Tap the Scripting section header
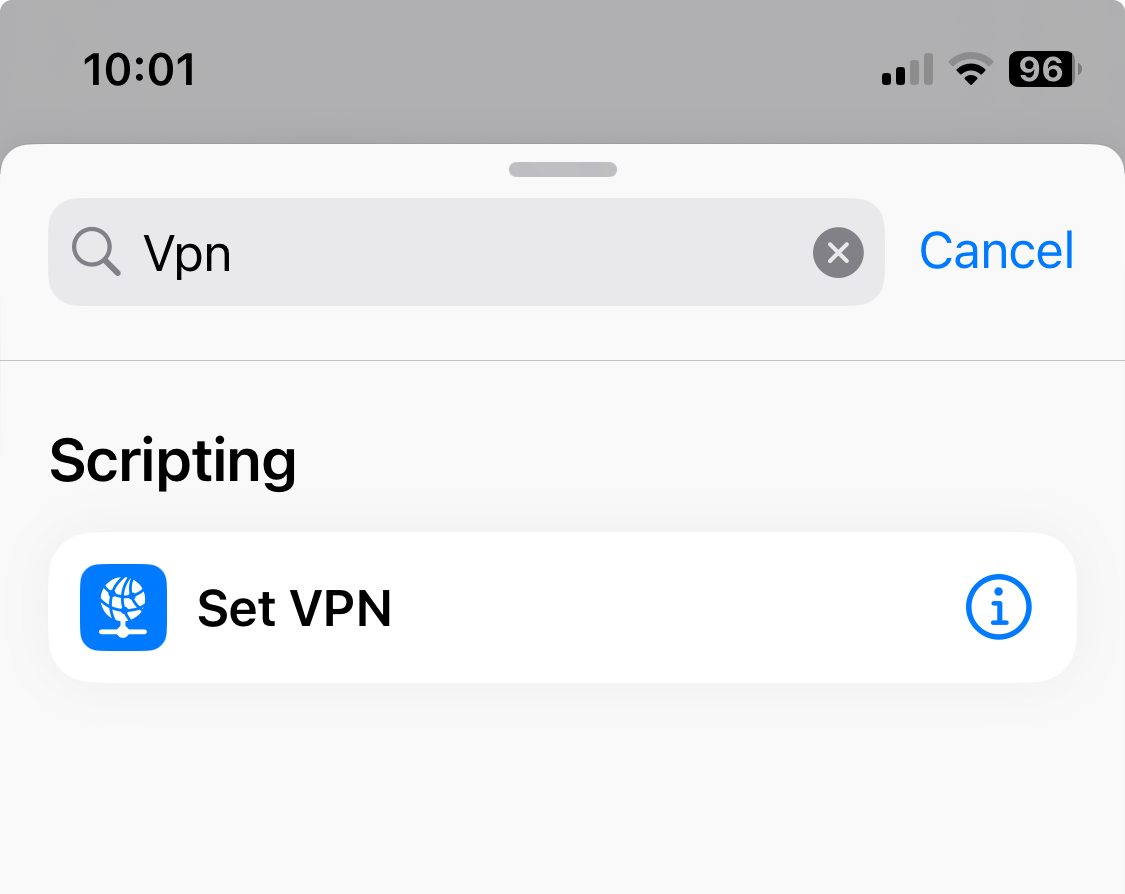 point(173,461)
